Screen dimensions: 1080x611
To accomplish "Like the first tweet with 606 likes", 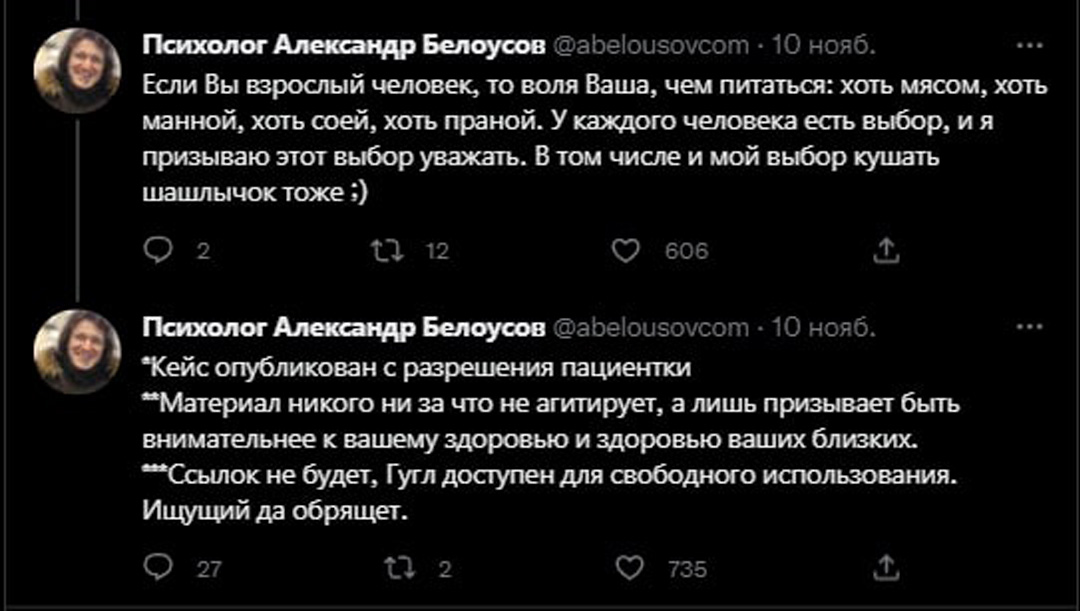I will click(626, 252).
